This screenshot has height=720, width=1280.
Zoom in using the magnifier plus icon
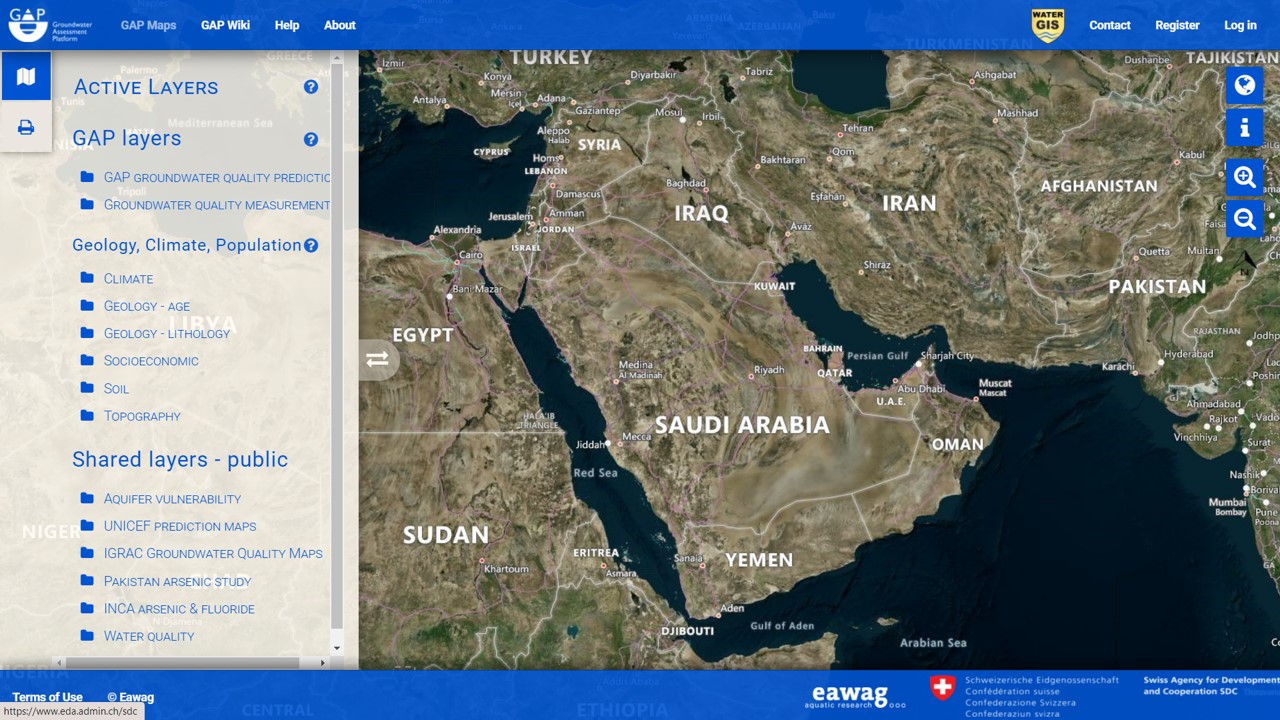[x=1244, y=177]
